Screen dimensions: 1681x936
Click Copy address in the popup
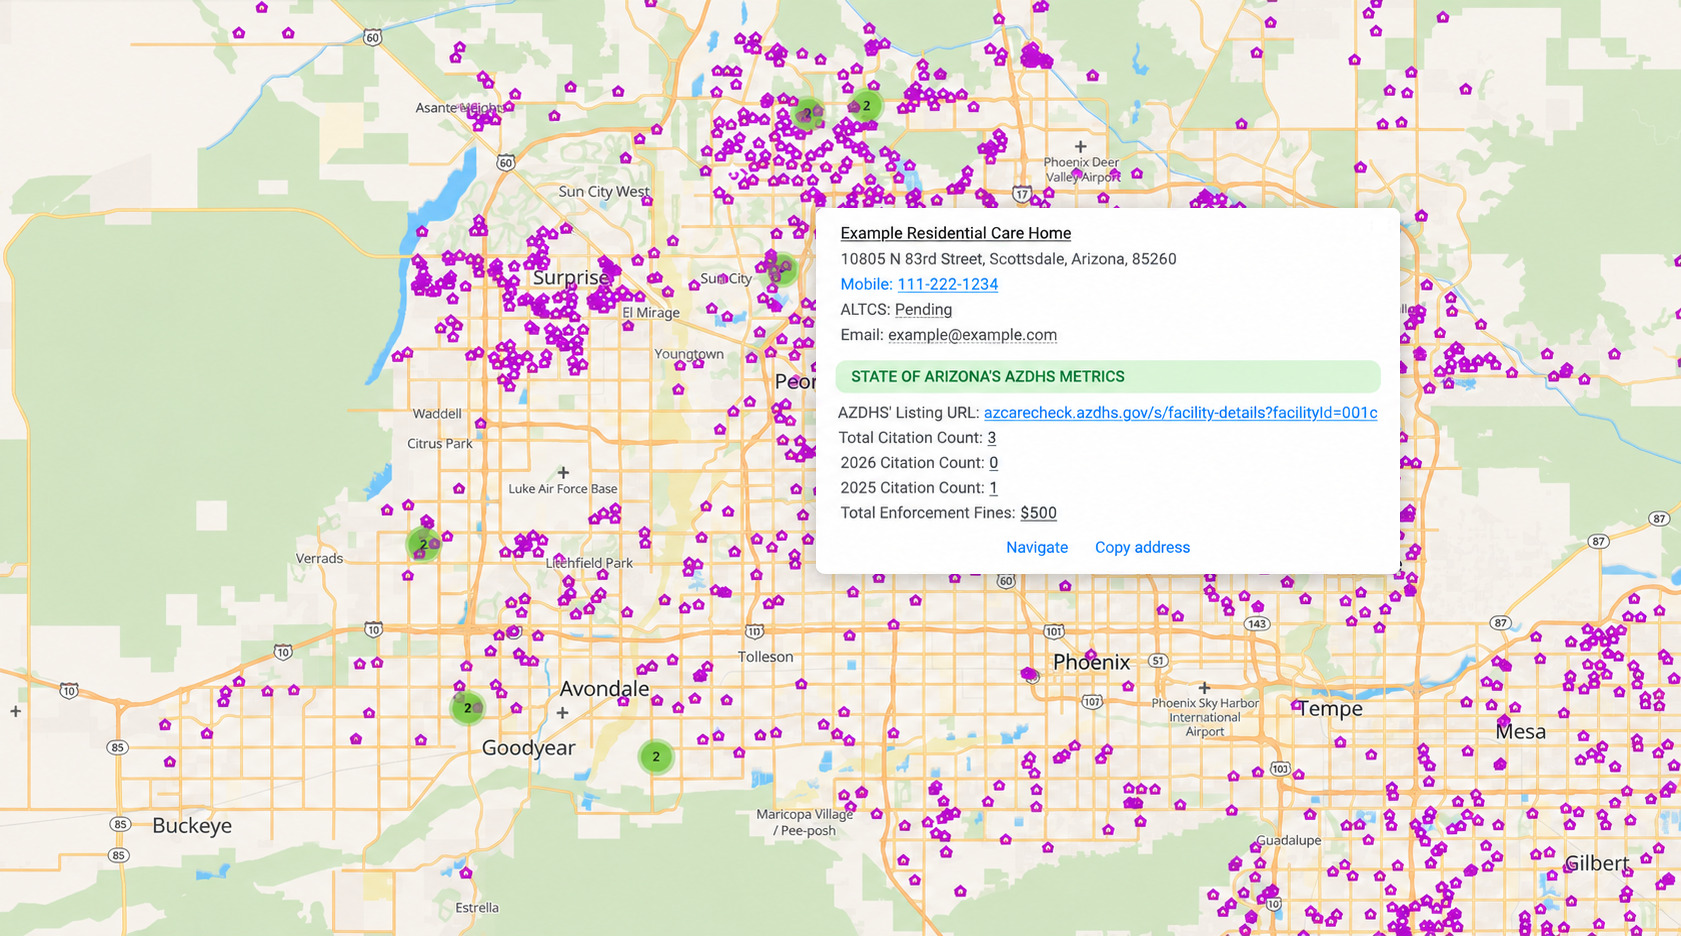coord(1142,547)
